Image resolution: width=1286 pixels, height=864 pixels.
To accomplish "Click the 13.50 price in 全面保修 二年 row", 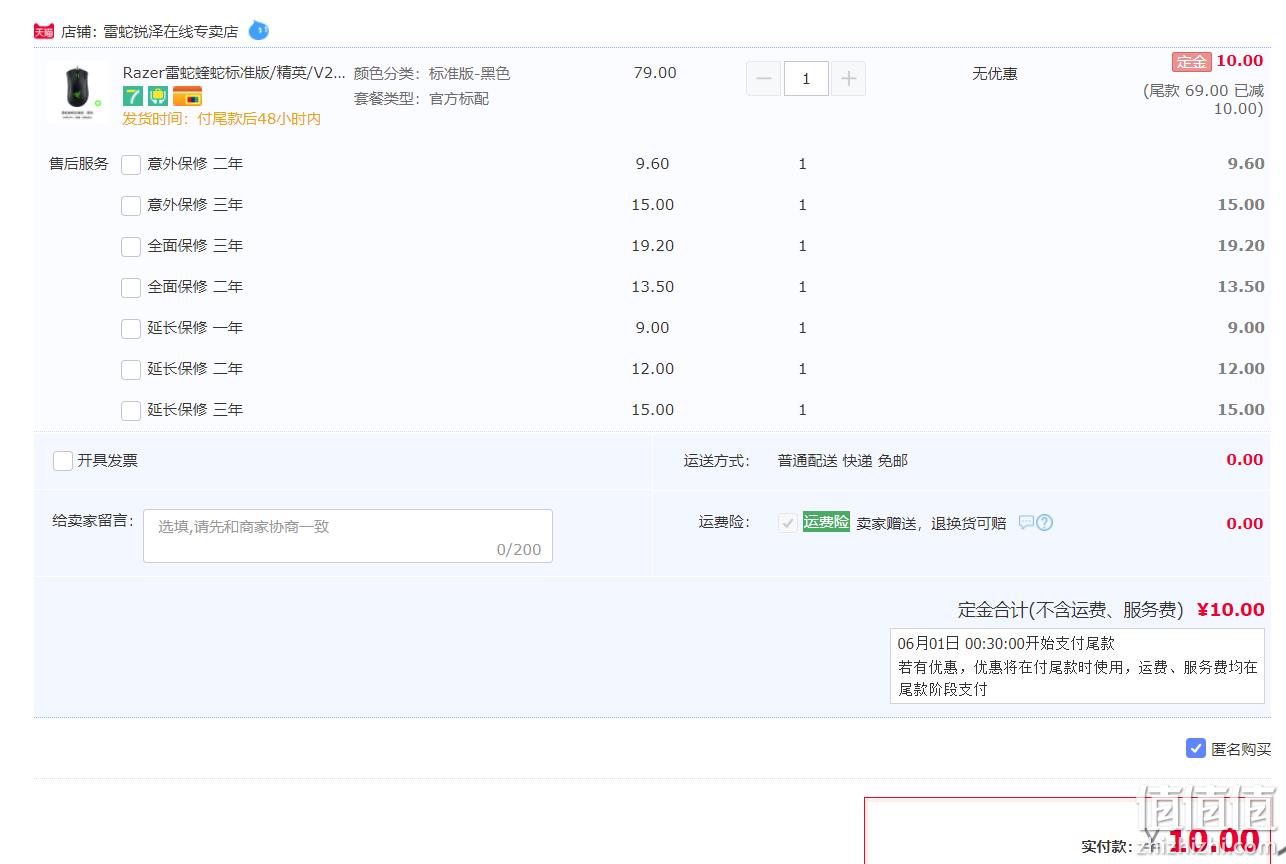I will (x=653, y=287).
